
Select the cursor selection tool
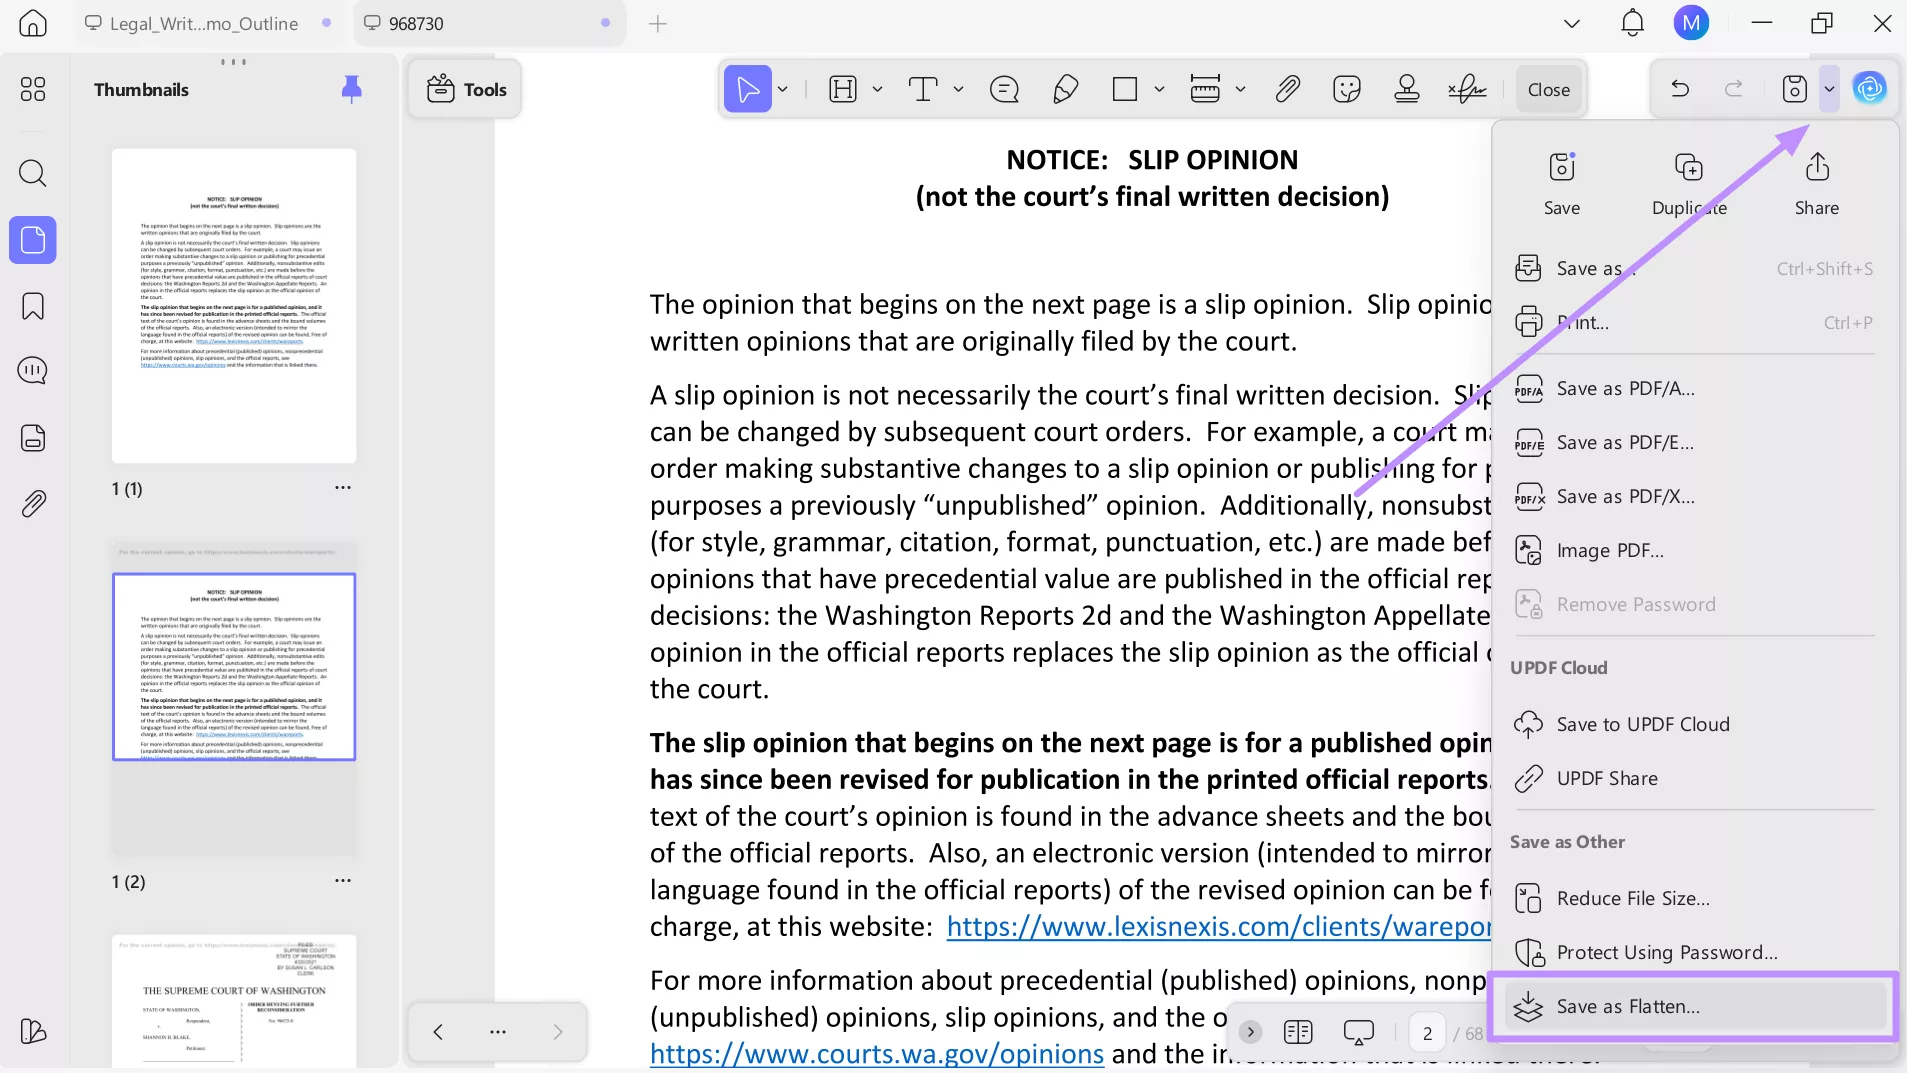pos(747,89)
